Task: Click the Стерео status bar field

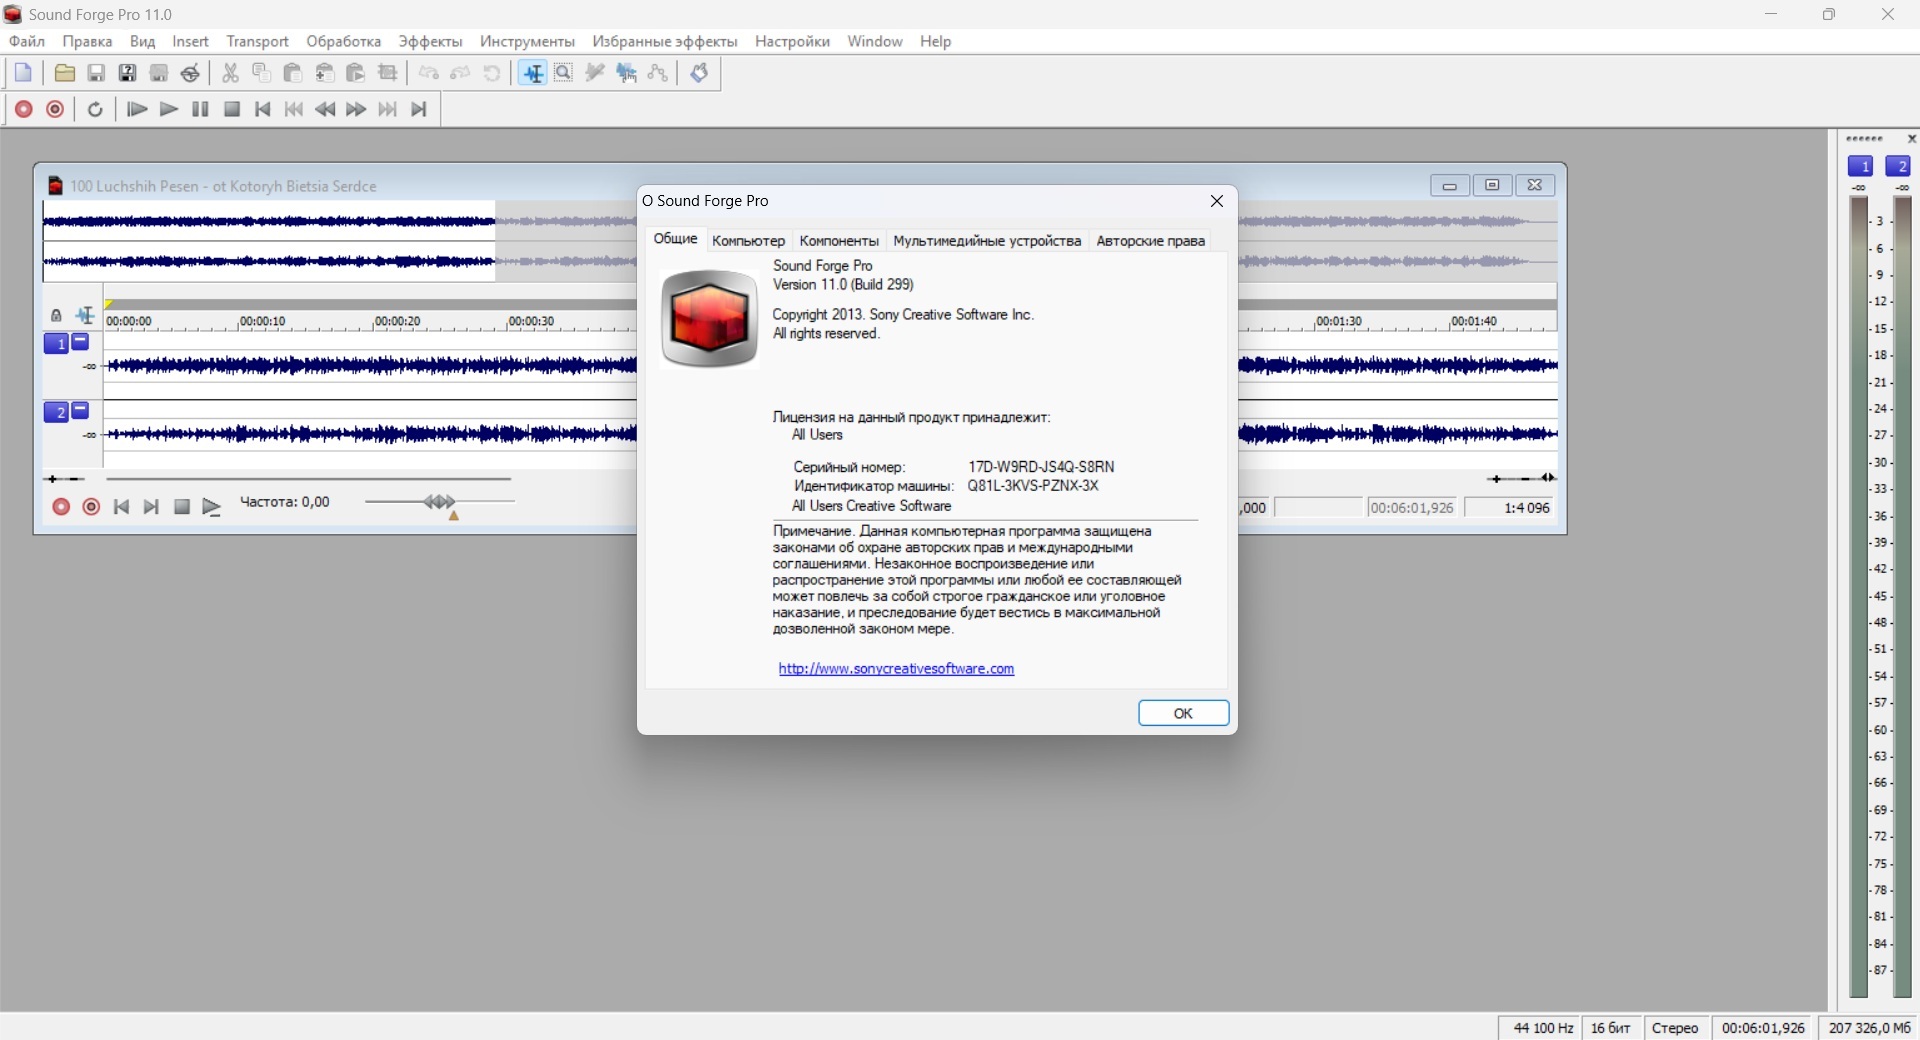Action: click(1675, 1028)
